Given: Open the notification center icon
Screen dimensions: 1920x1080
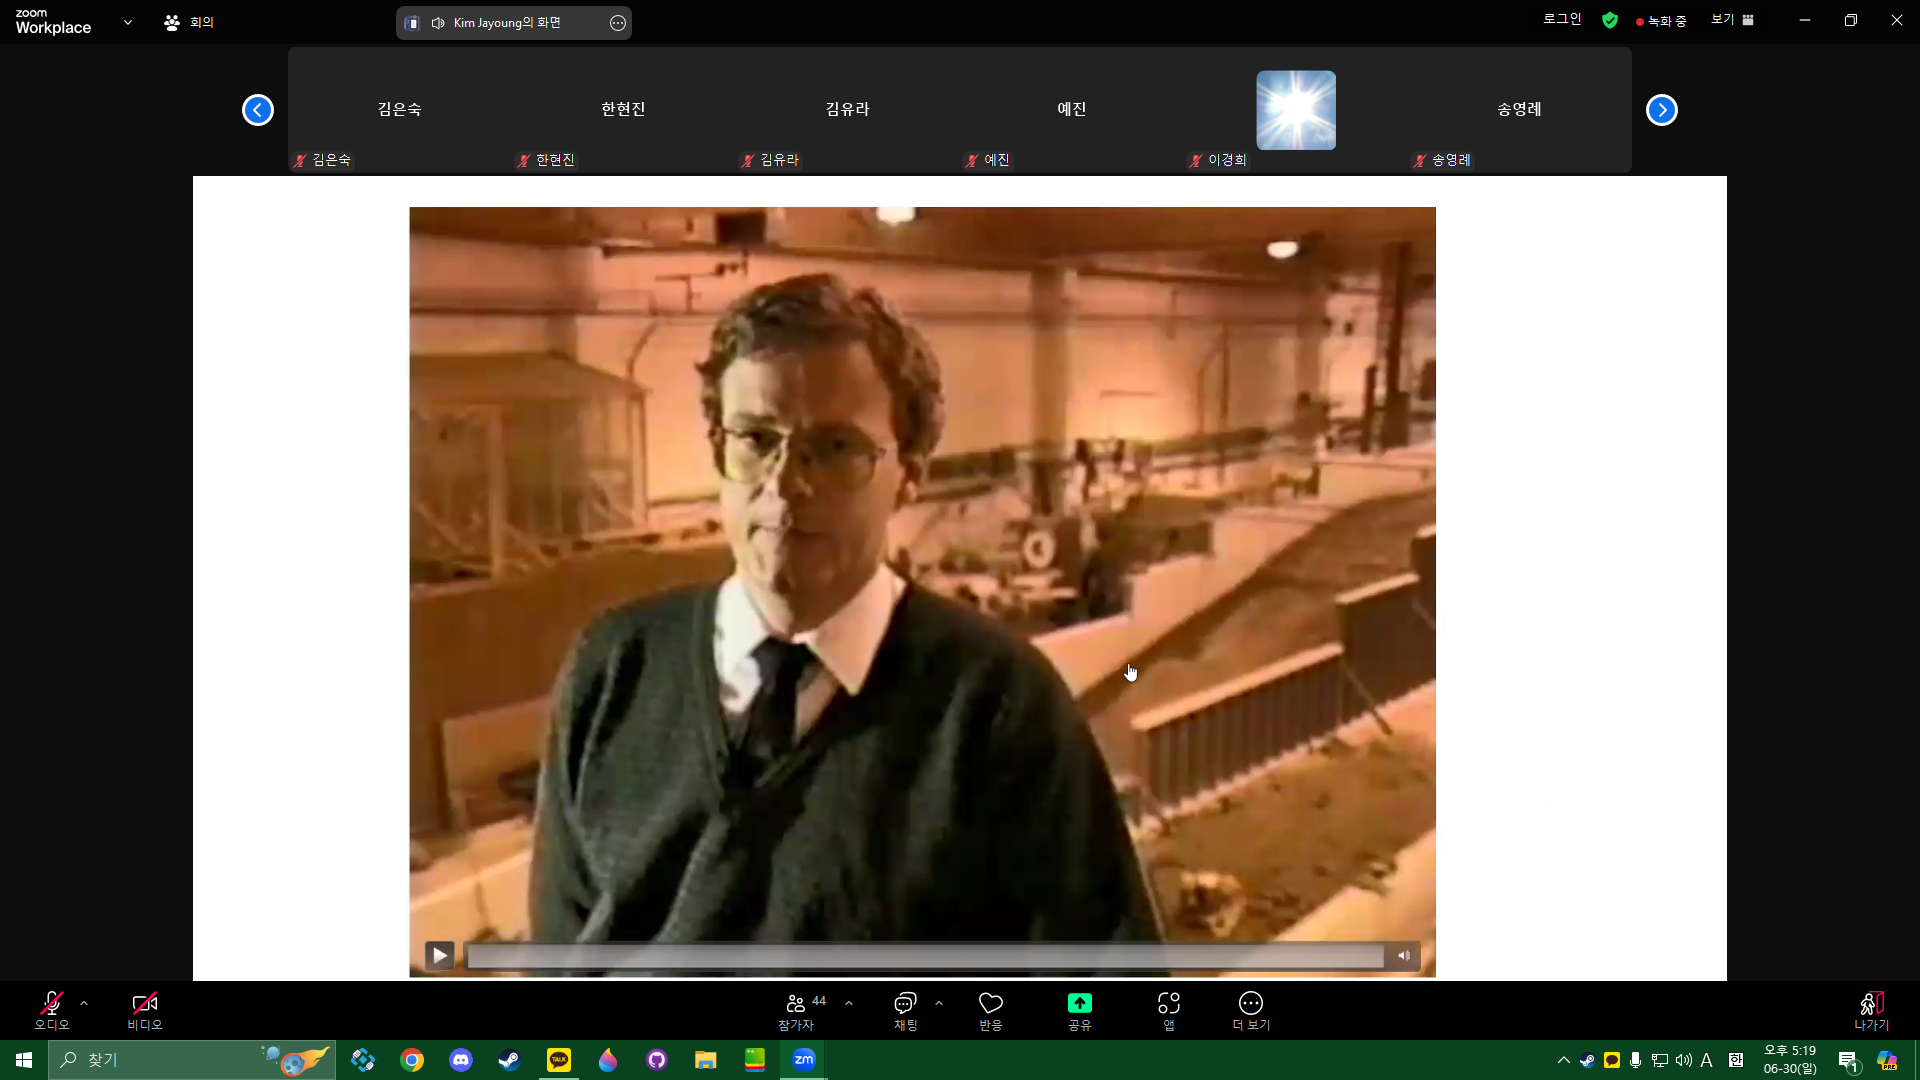Looking at the screenshot, I should coord(1848,1061).
